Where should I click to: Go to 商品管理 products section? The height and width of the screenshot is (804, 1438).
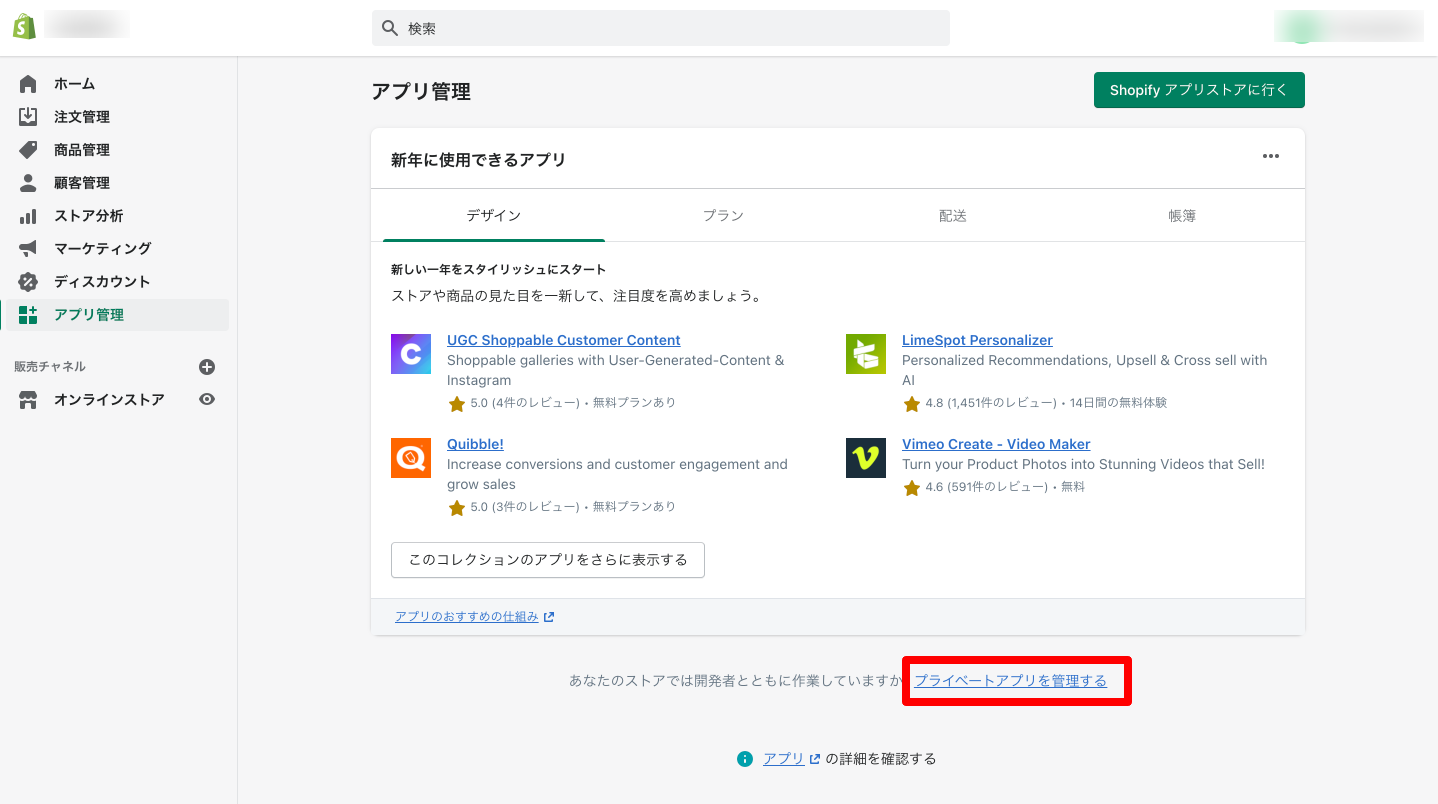(x=81, y=150)
